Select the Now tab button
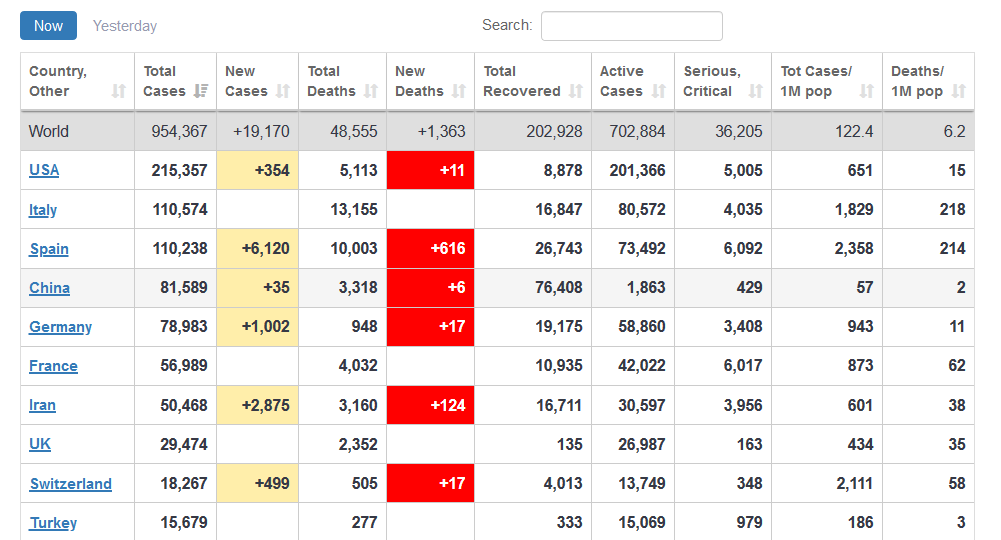The image size is (1001, 540). coord(48,26)
